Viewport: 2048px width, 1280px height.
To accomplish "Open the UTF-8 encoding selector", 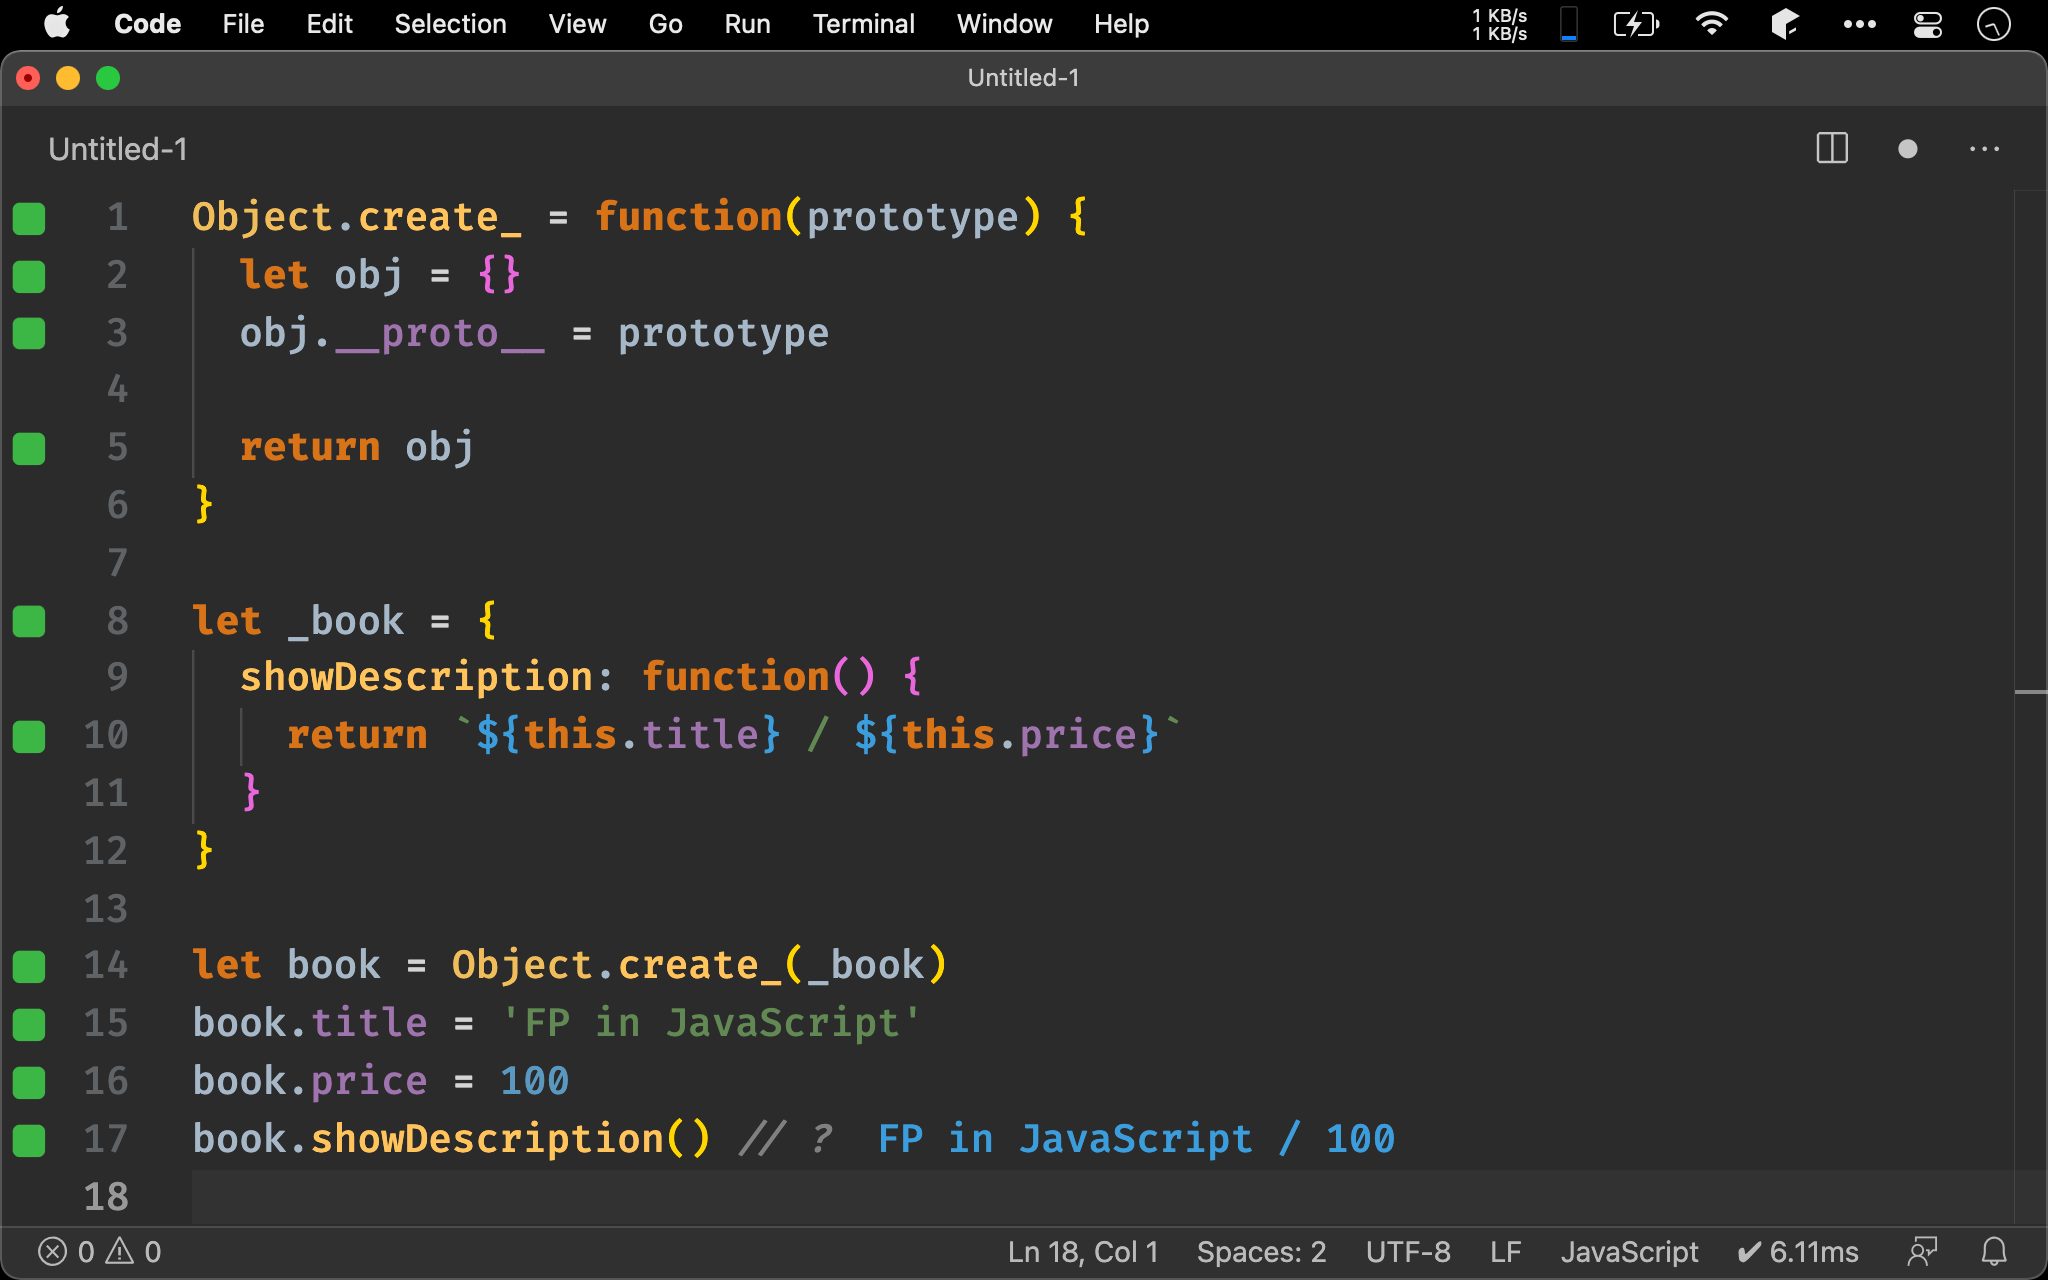I will click(x=1407, y=1251).
